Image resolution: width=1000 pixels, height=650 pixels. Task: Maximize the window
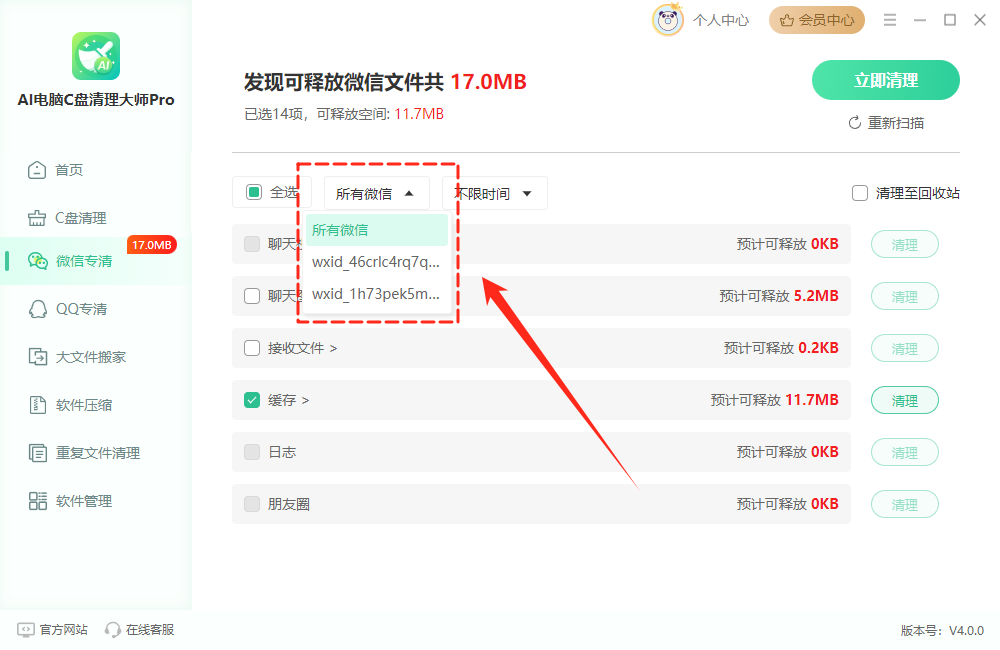coord(950,20)
